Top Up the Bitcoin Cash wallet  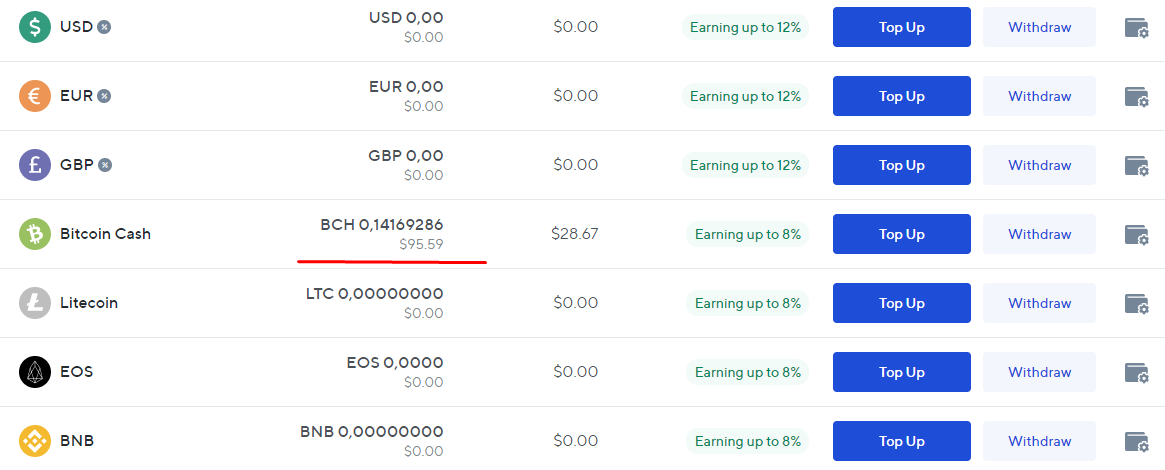901,234
